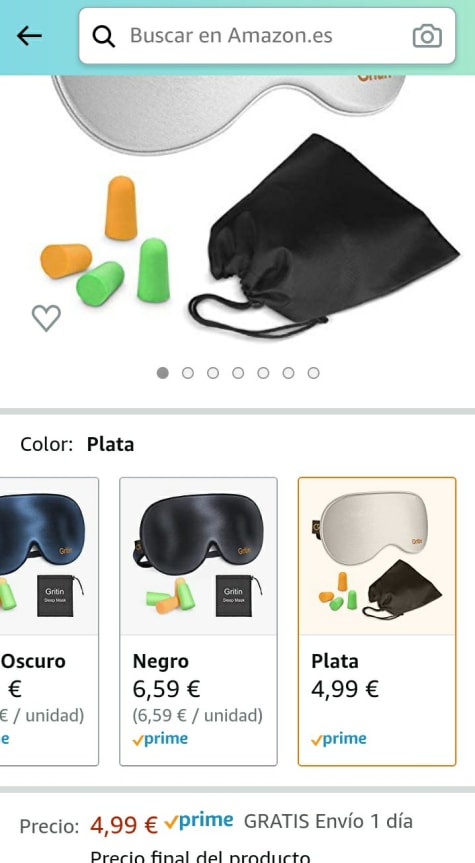This screenshot has width=475, height=863.
Task: Tap prime badge next to Precio
Action: [199, 821]
